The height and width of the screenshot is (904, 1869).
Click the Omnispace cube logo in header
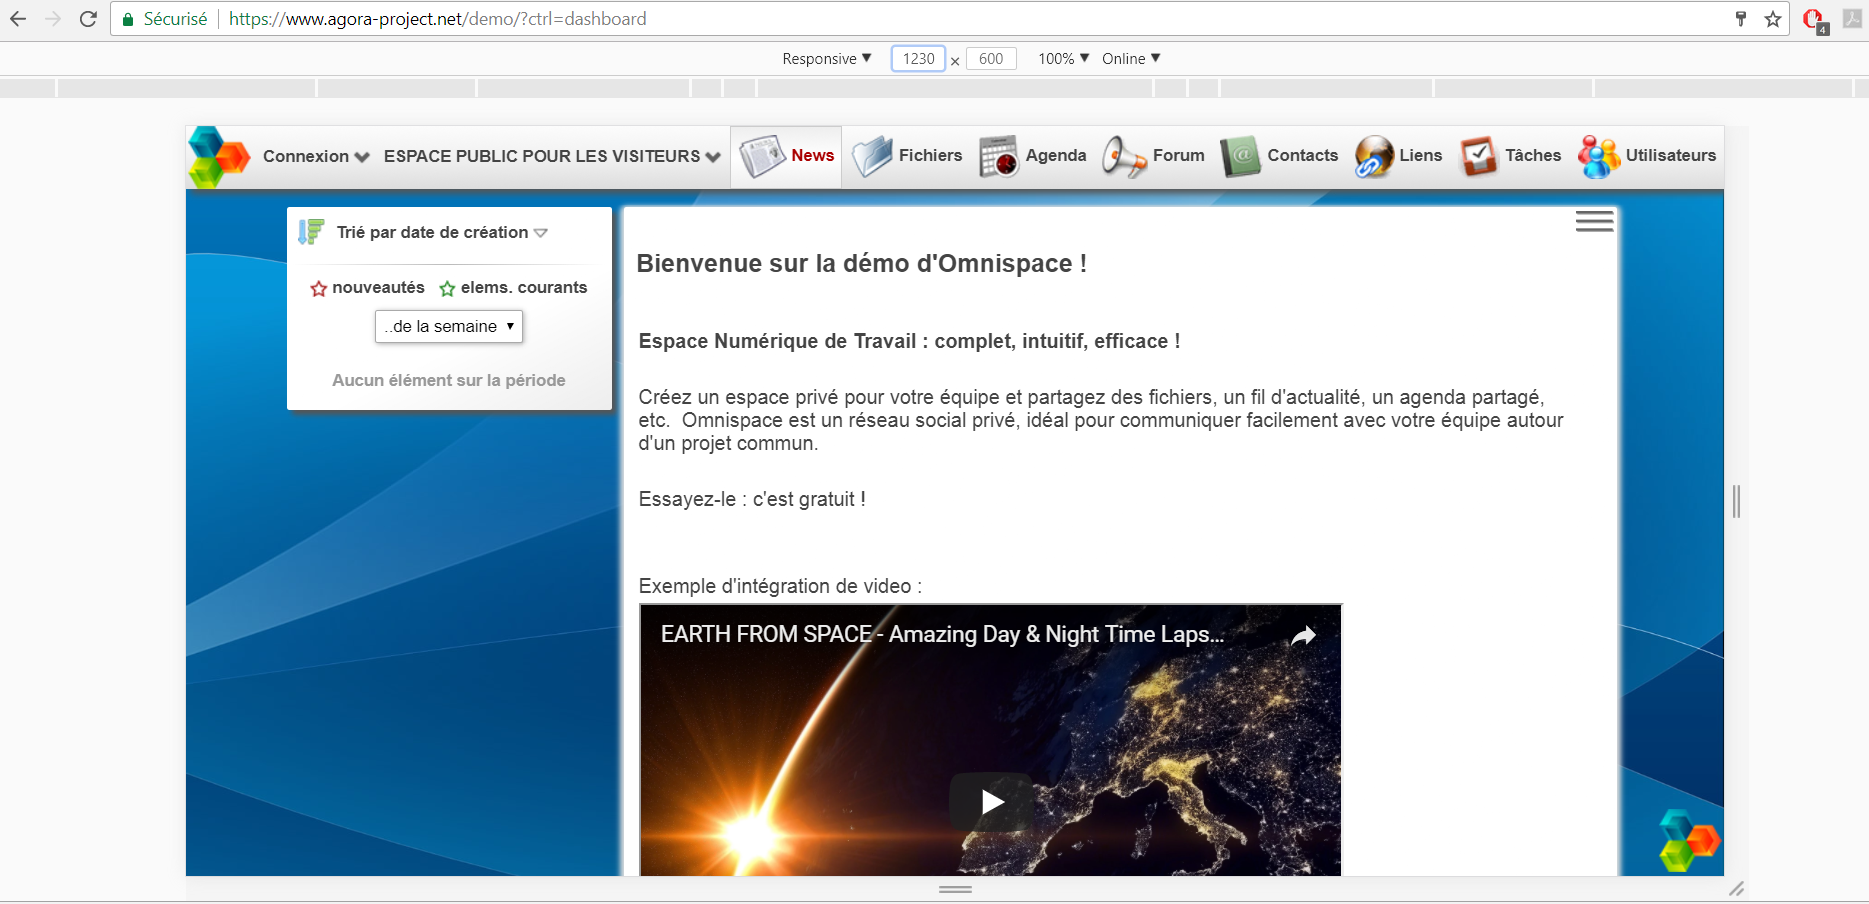coord(219,157)
